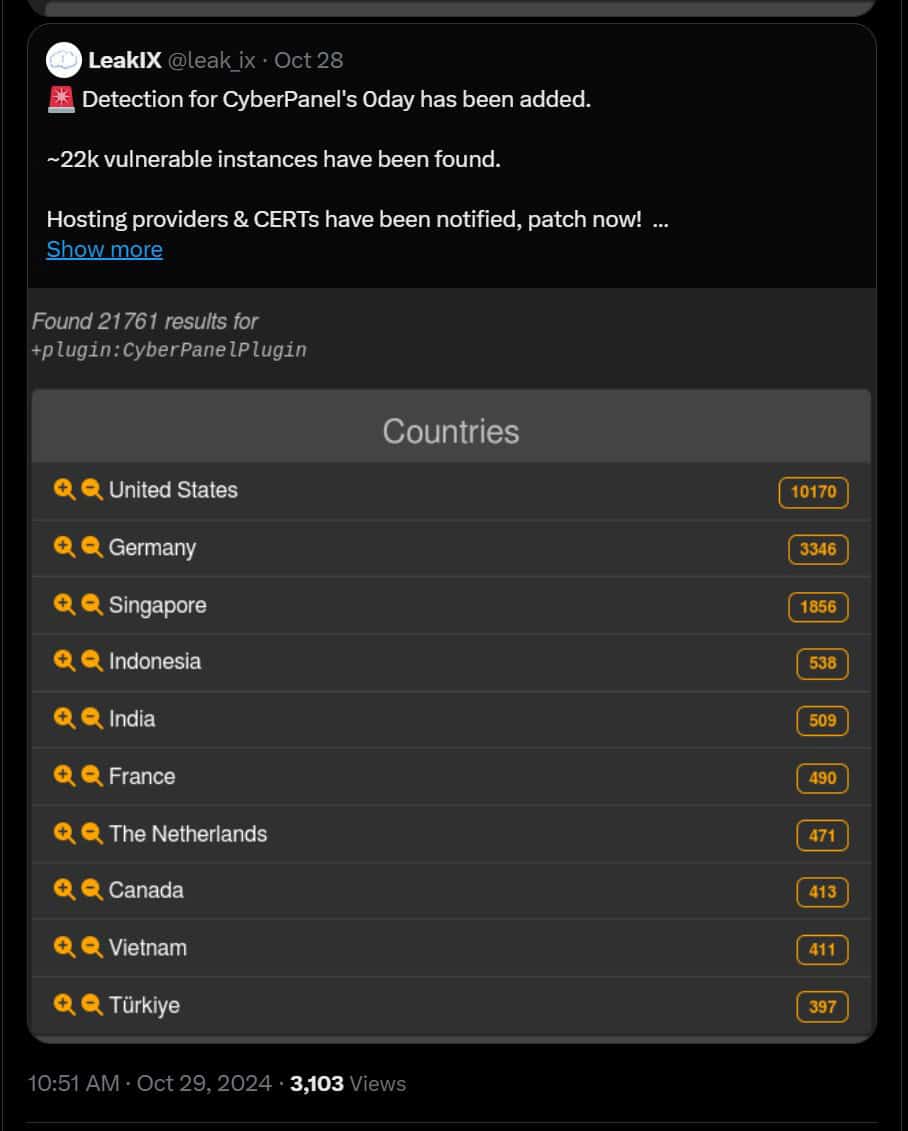
Task: Click zoom-out magnifier beside Germany
Action: [x=92, y=547]
